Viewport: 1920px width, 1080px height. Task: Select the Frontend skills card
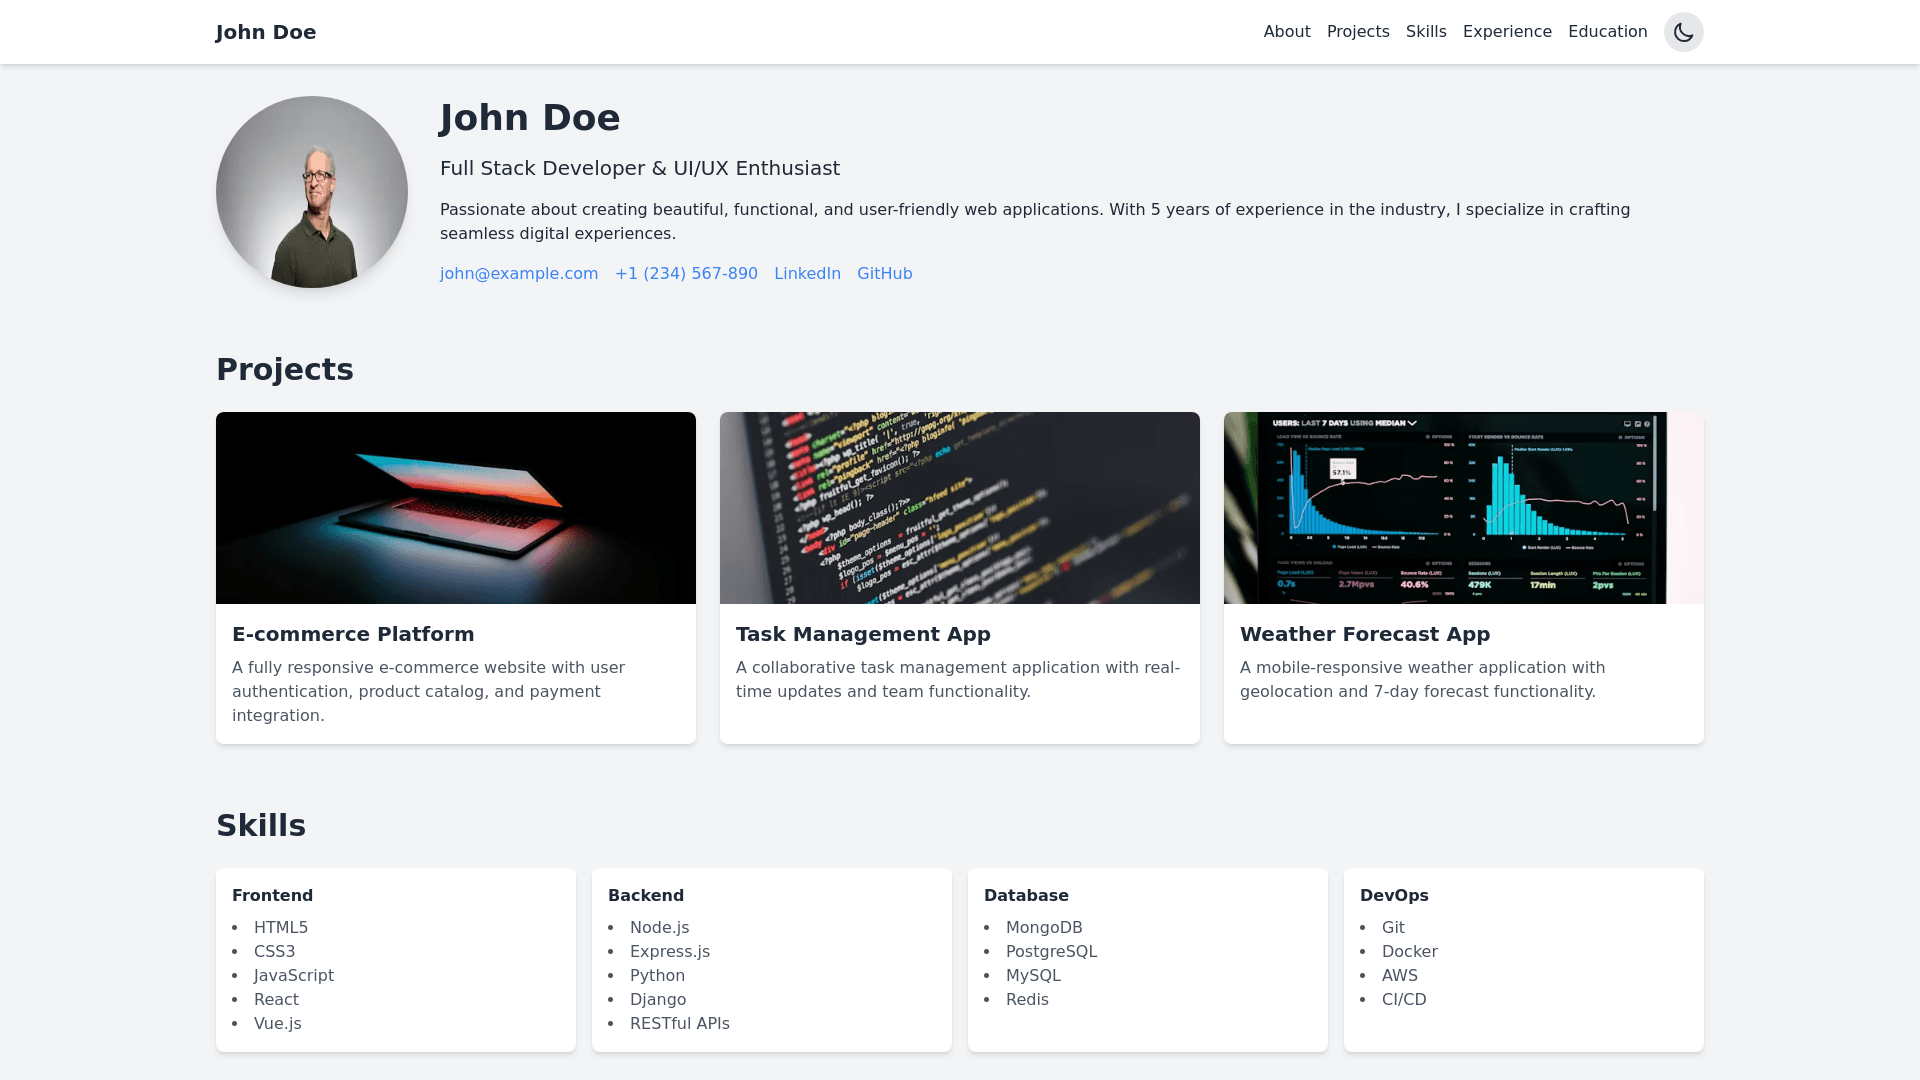pyautogui.click(x=395, y=959)
